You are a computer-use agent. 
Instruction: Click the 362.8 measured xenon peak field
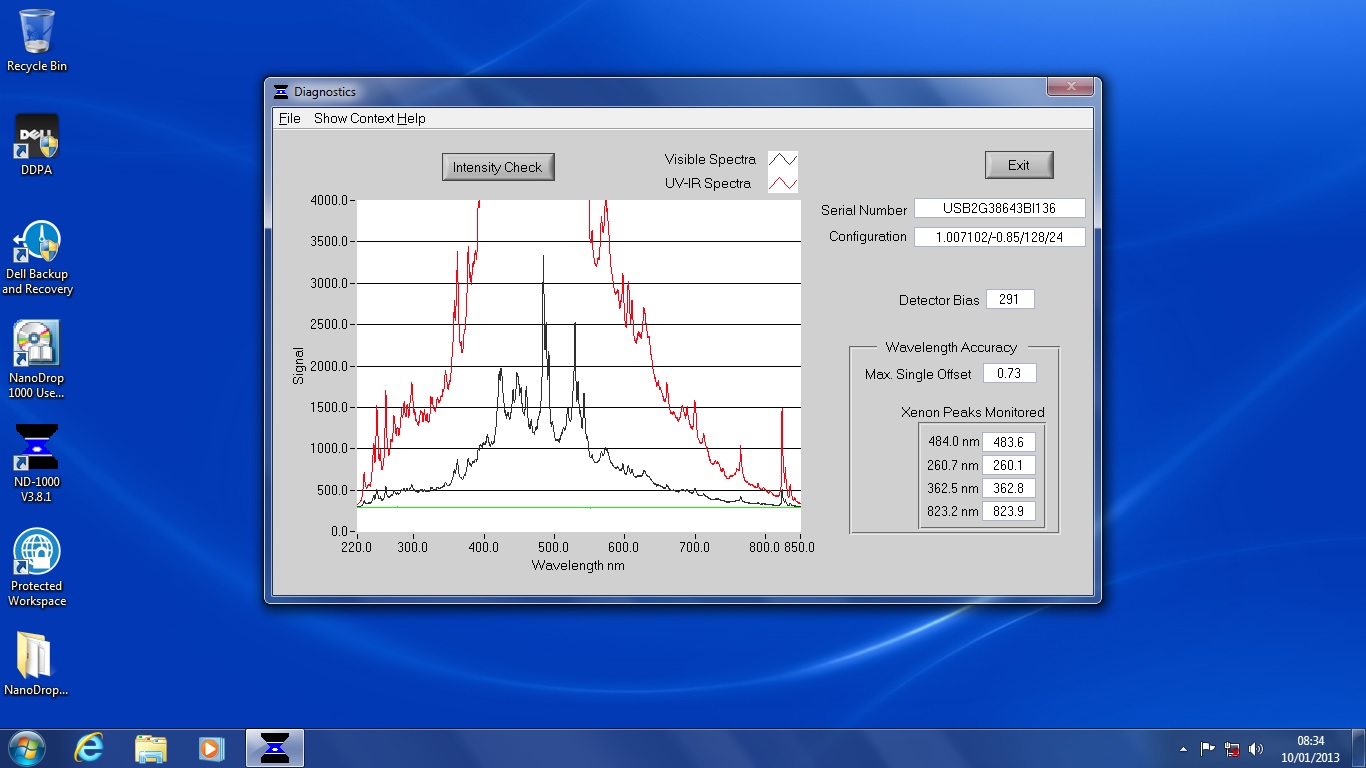point(1008,488)
